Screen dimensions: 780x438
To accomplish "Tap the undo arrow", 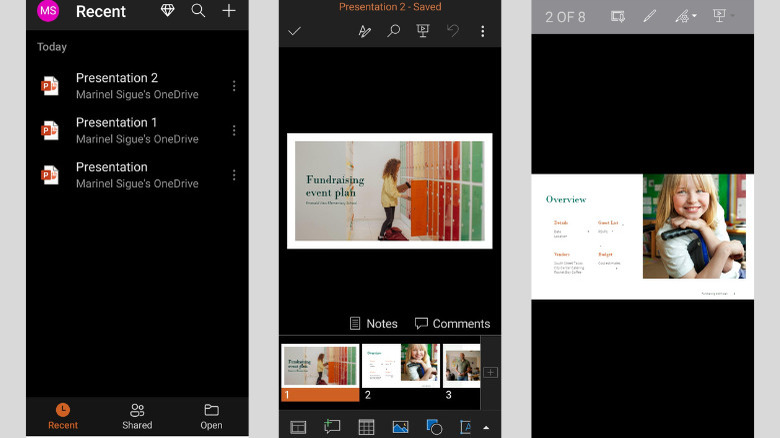I will (453, 31).
